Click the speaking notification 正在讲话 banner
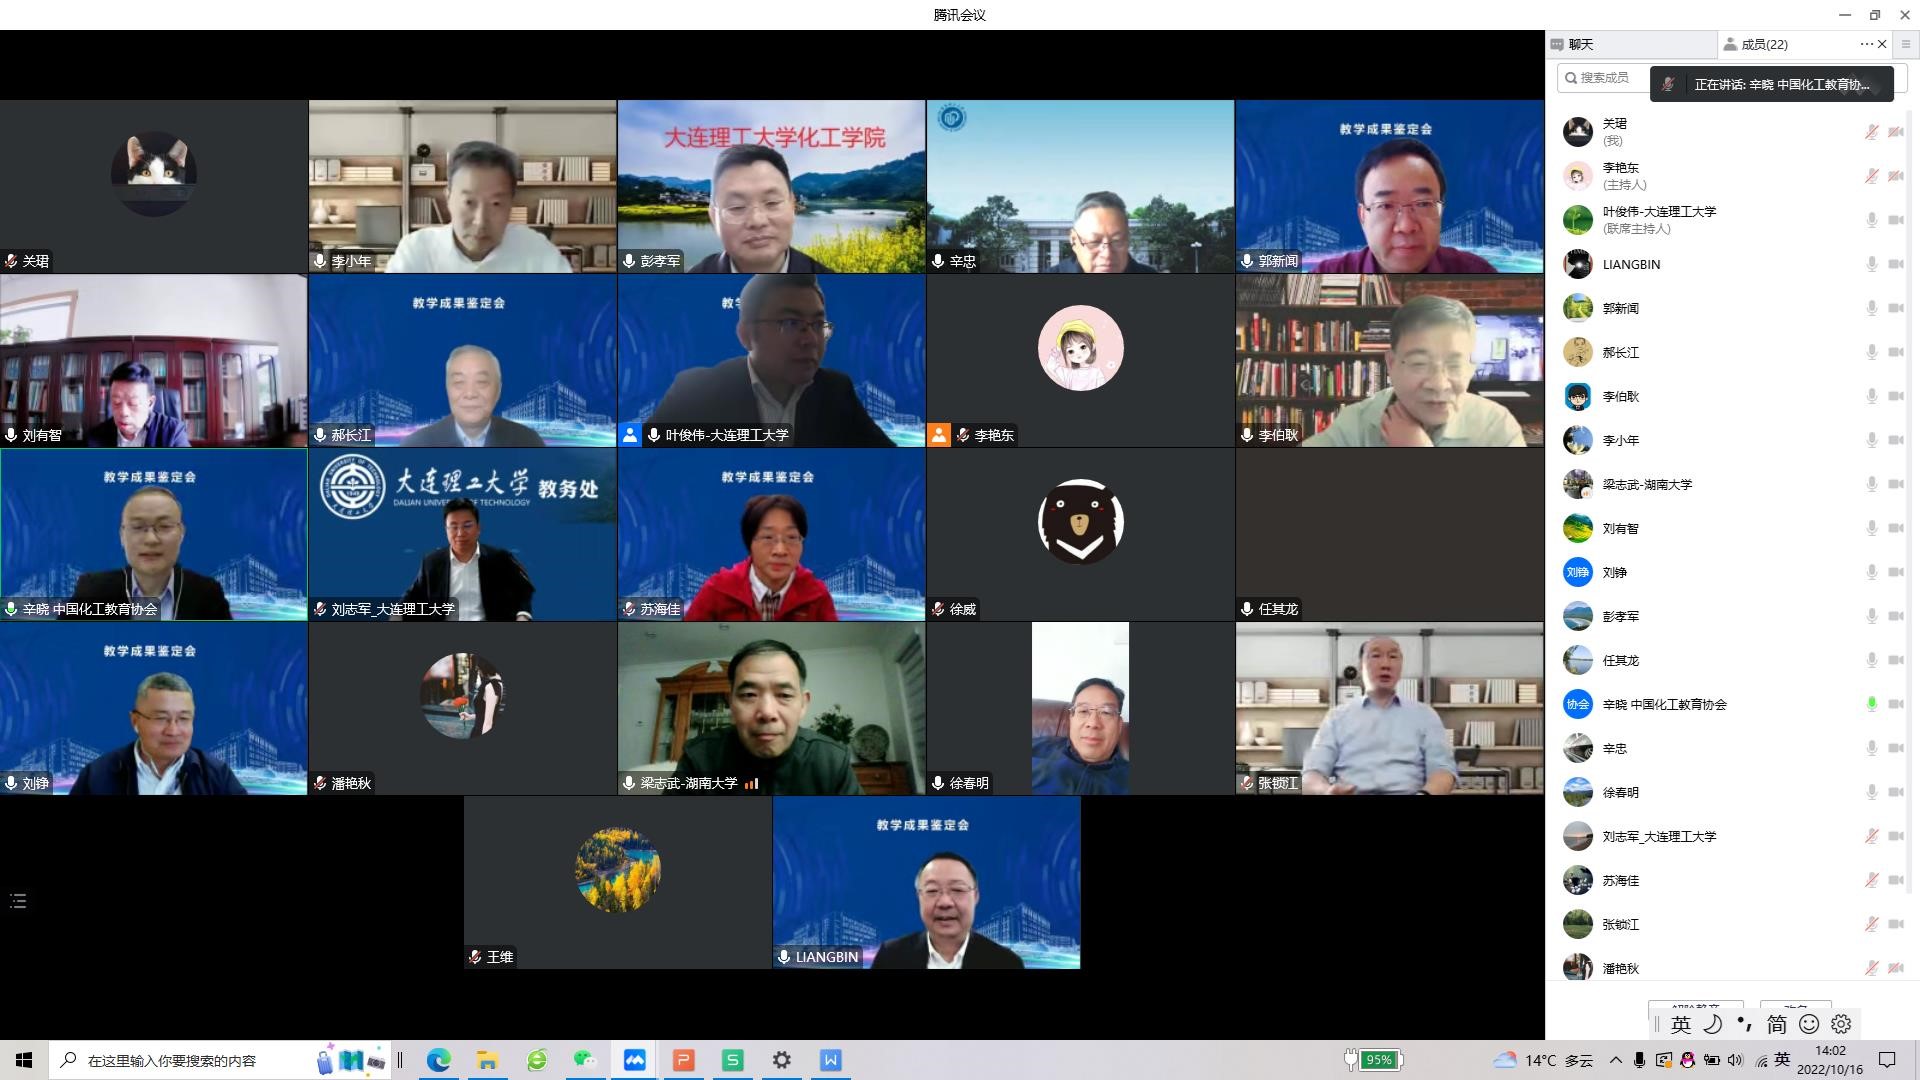This screenshot has height=1080, width=1920. tap(1772, 85)
